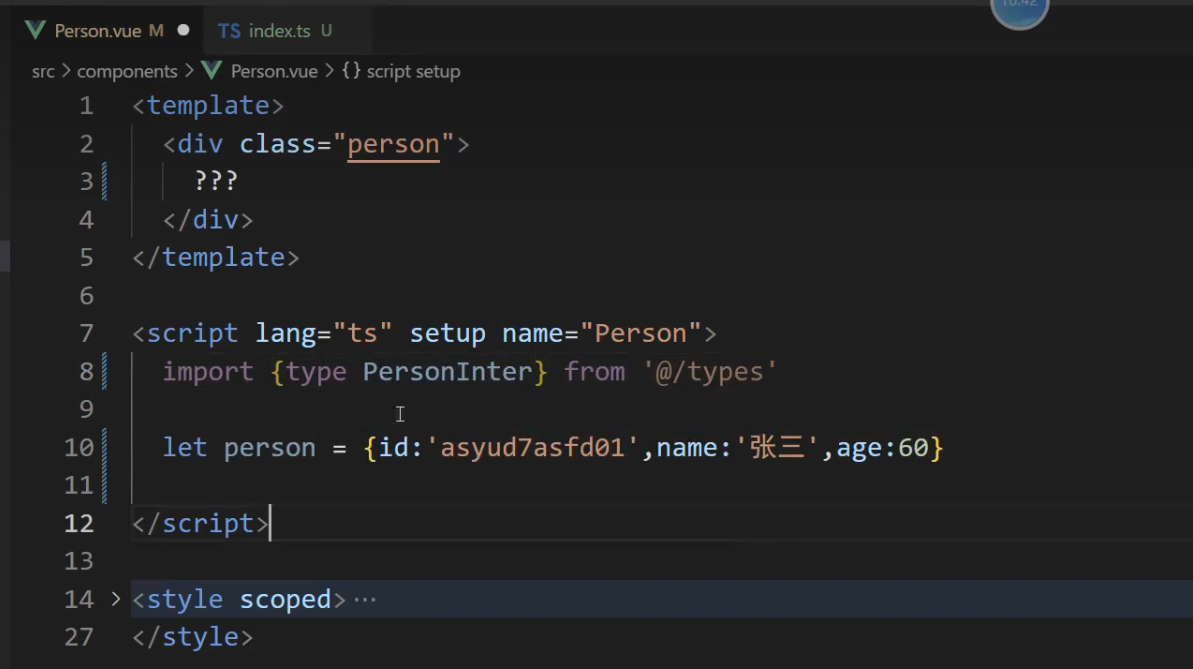This screenshot has width=1193, height=669.
Task: Click line number 7 in the gutter
Action: point(86,333)
